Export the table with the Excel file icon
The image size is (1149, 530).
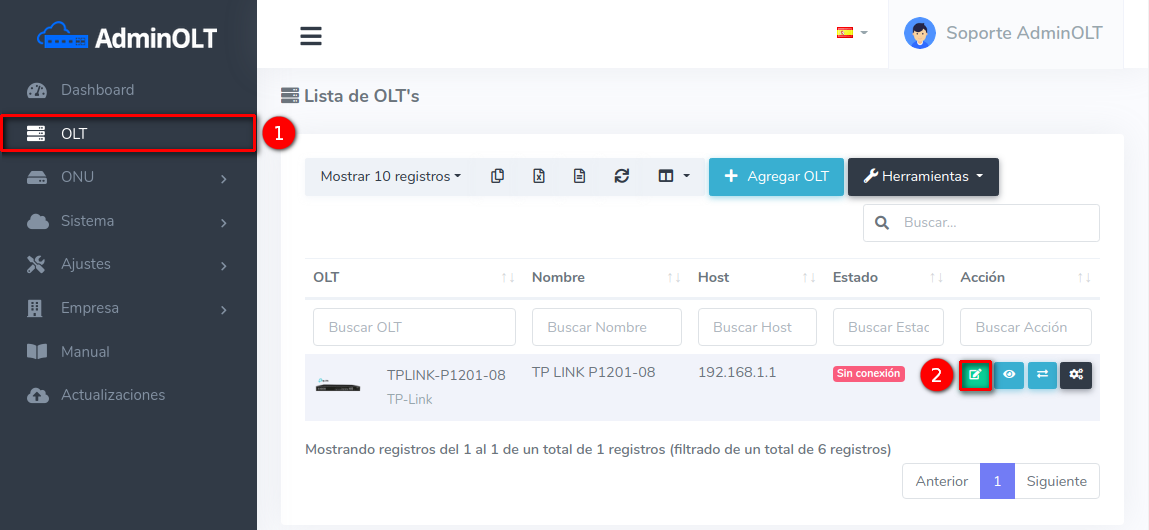click(538, 176)
